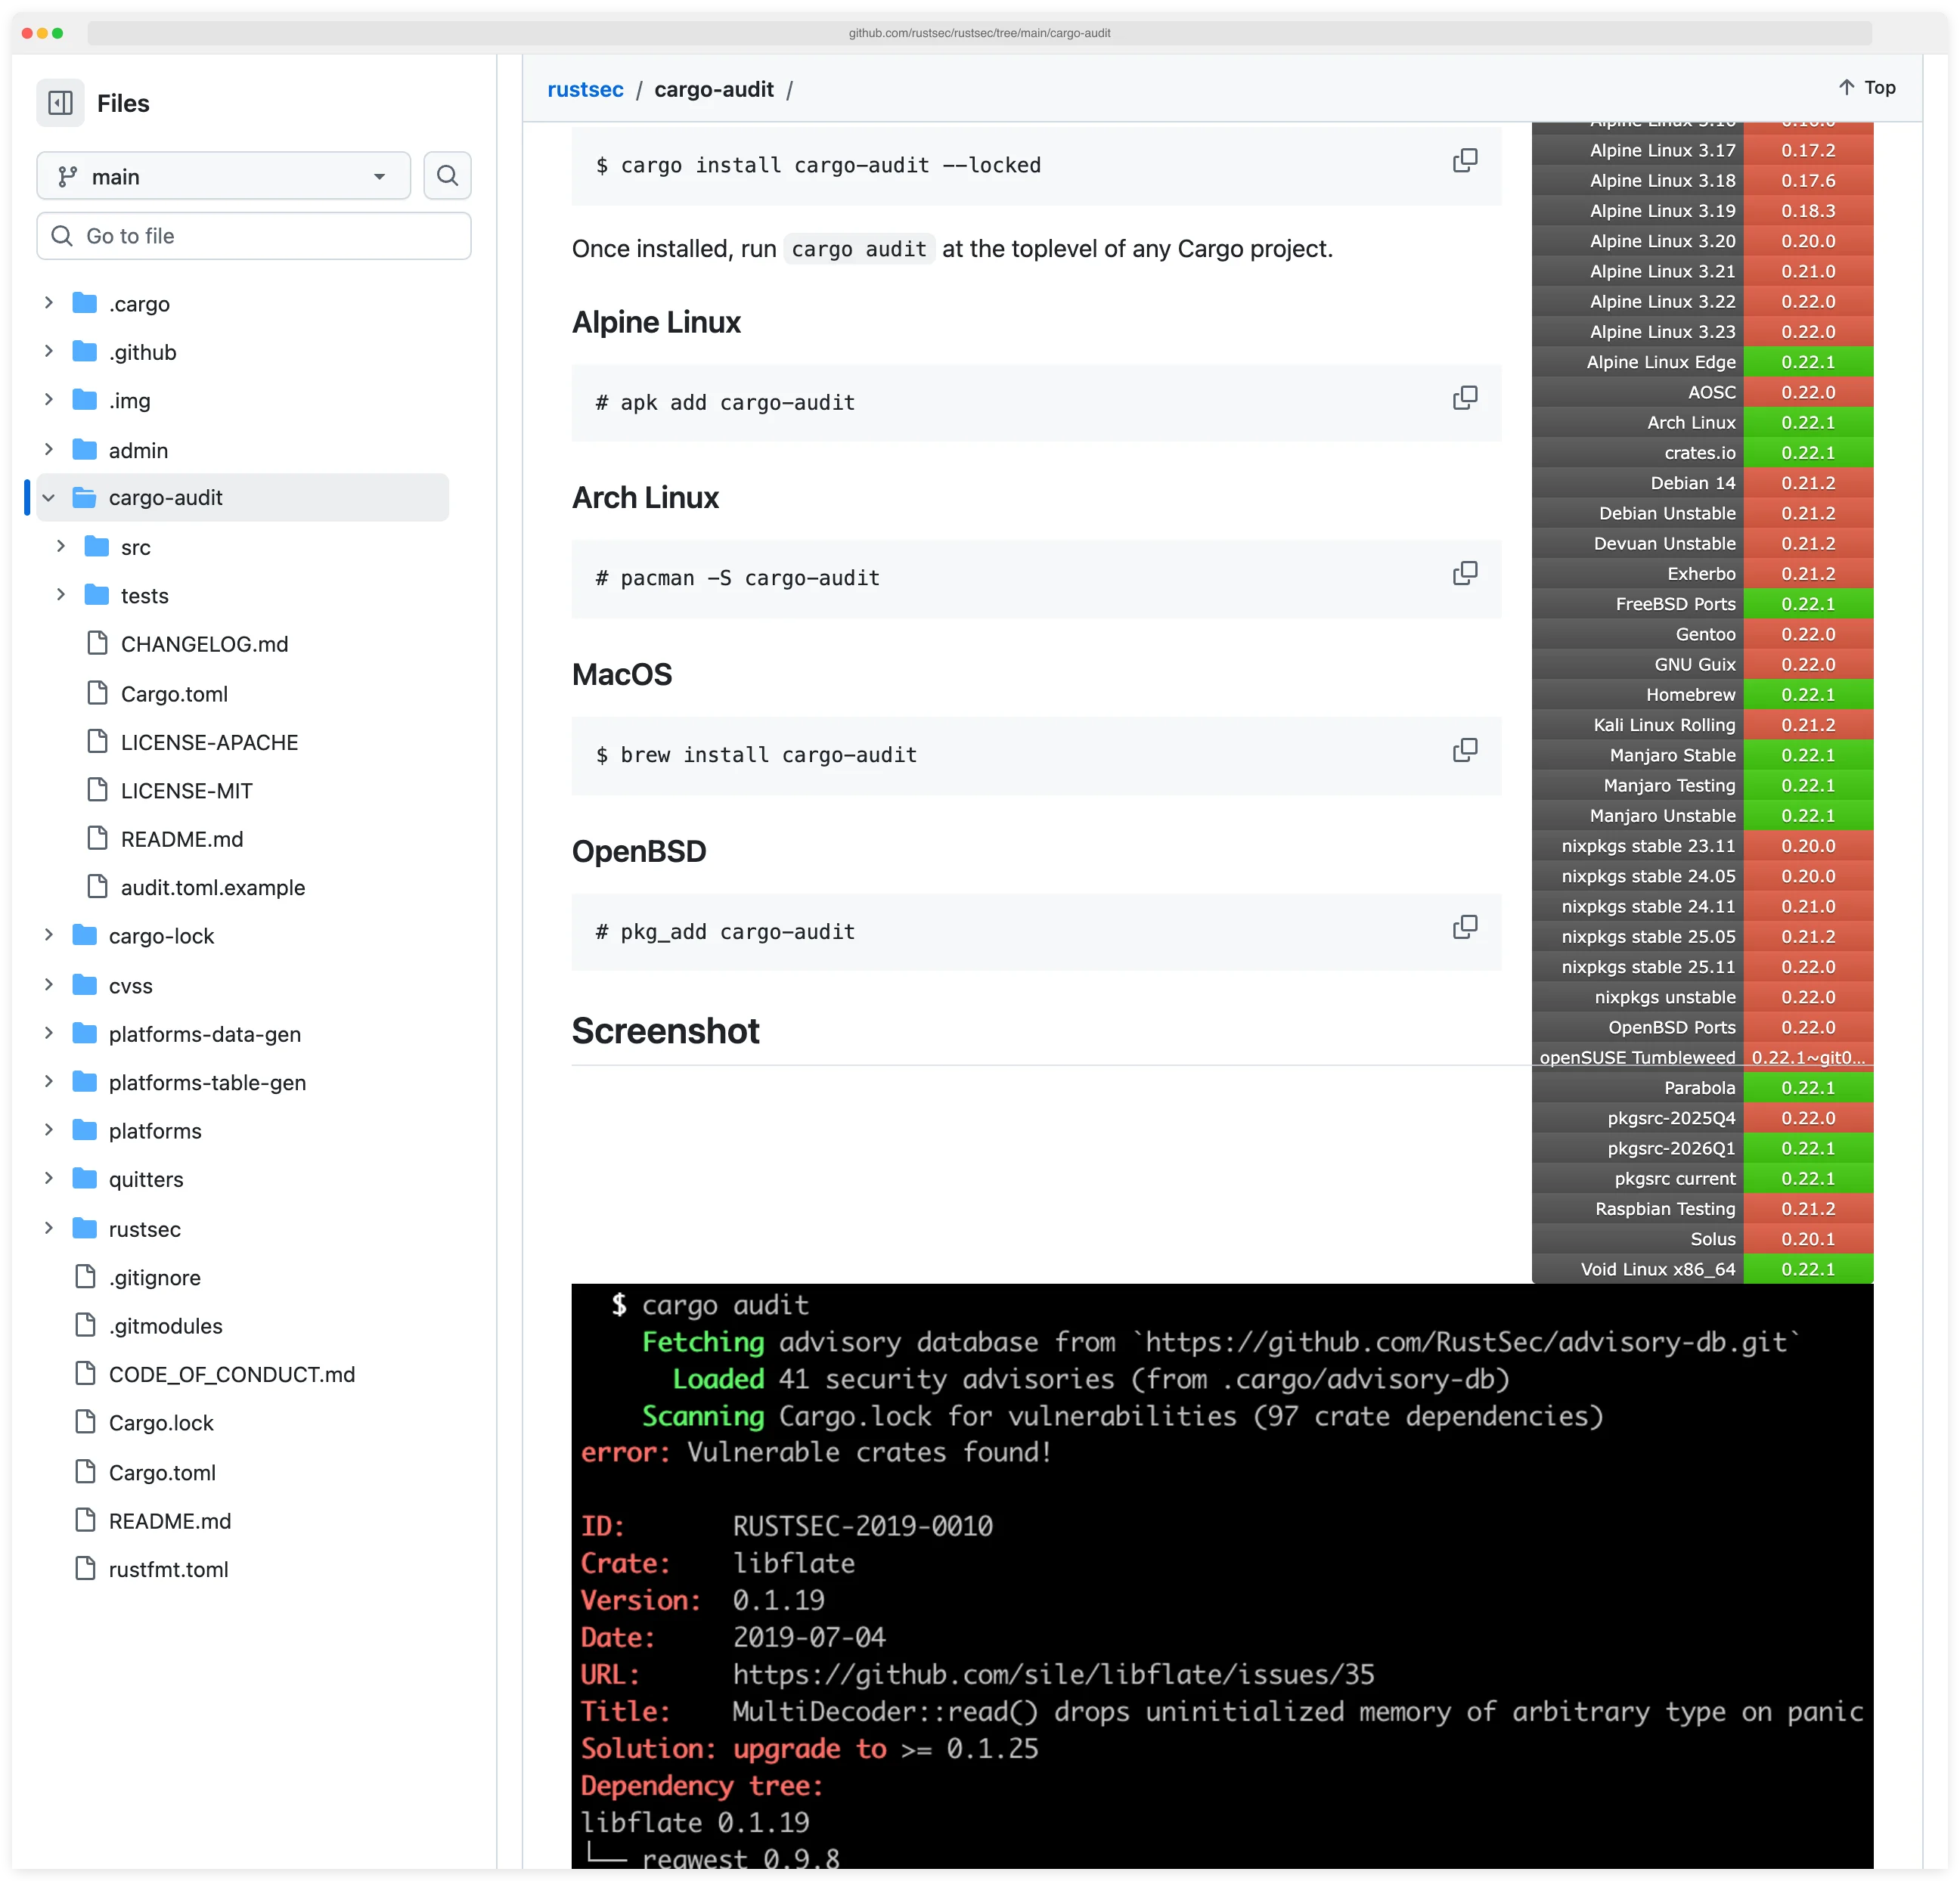Open the rustsec breadcrumb link
Viewport: 1960px width, 1881px height.
point(586,89)
